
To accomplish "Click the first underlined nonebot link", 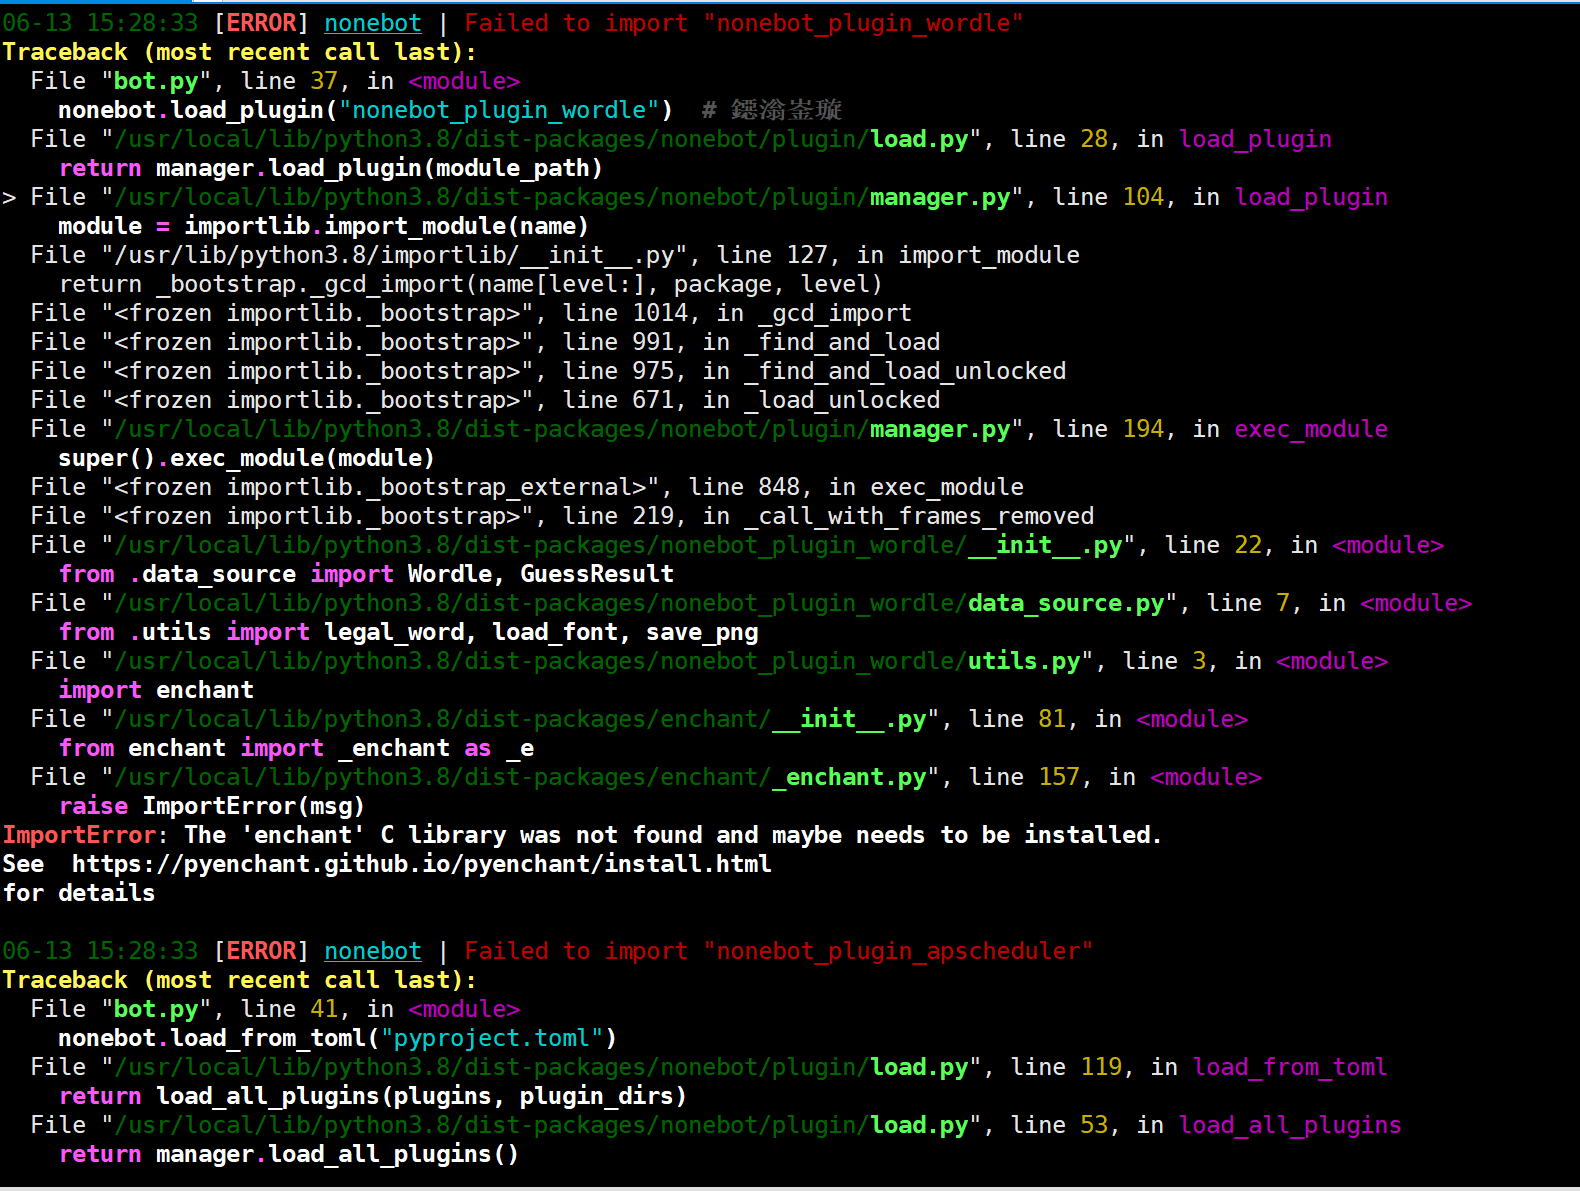I will point(372,23).
